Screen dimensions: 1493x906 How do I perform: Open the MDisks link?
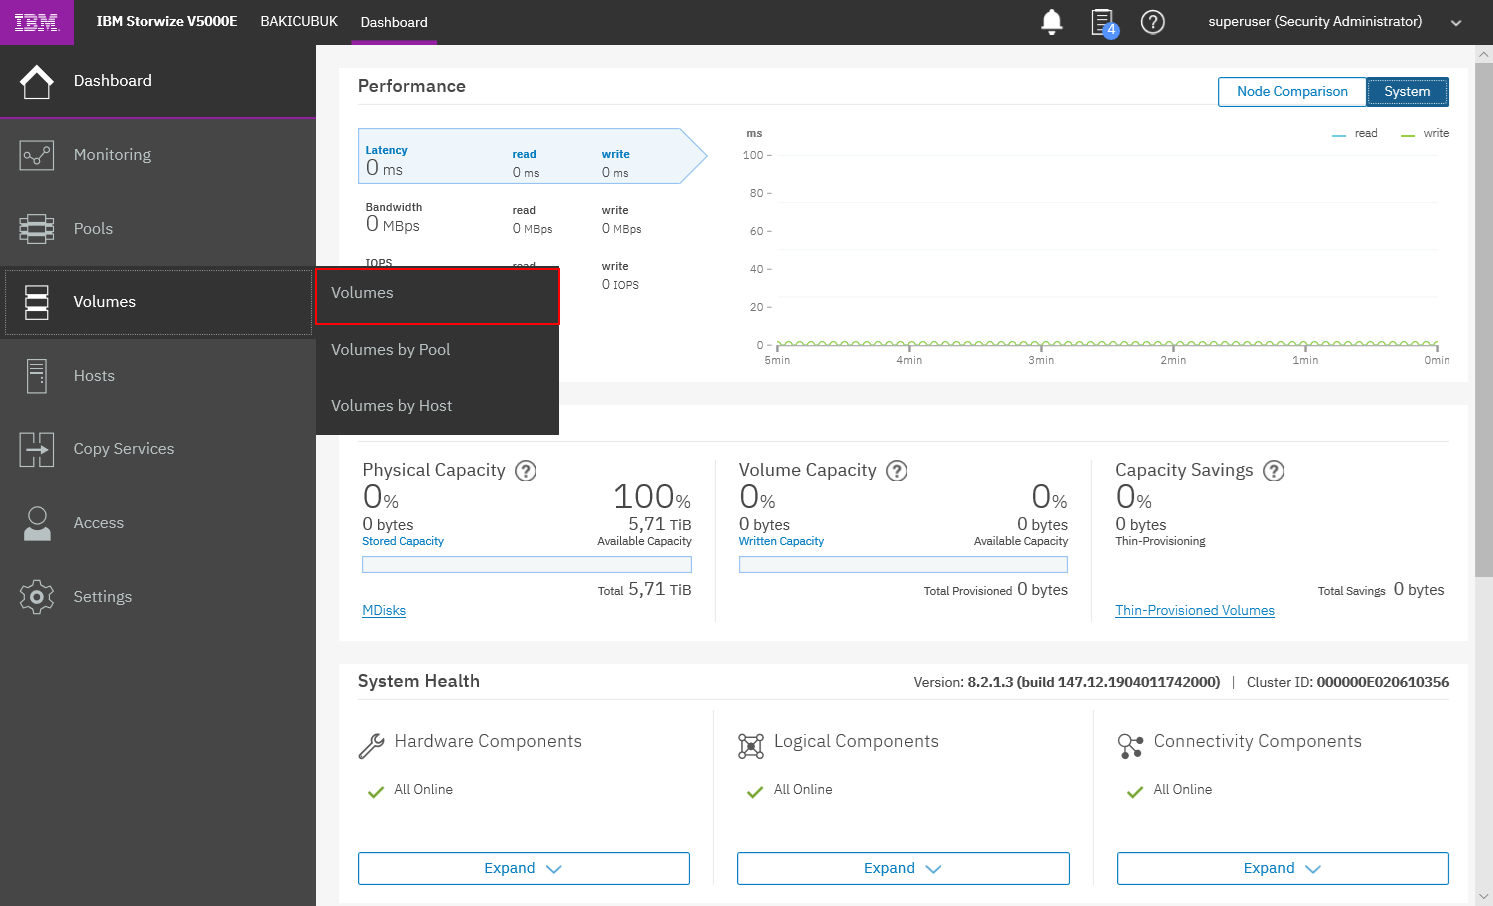384,611
